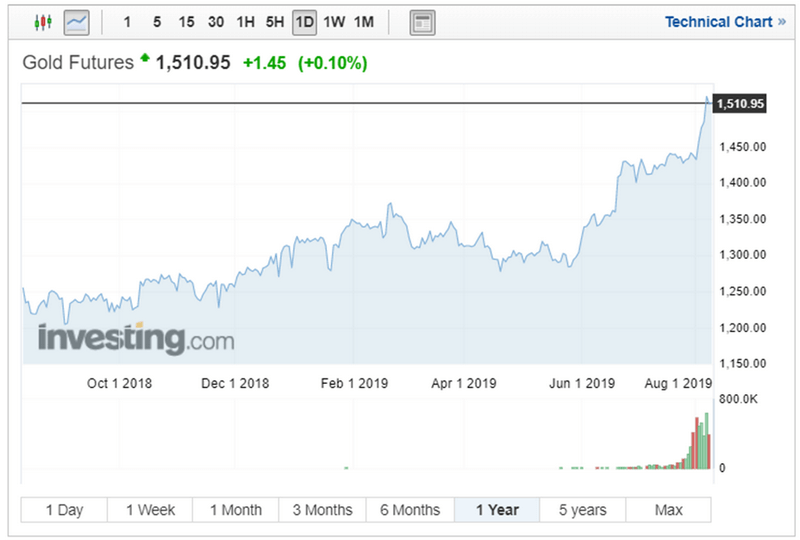Open the chart layout panel icon
The height and width of the screenshot is (540, 800).
pyautogui.click(x=422, y=22)
